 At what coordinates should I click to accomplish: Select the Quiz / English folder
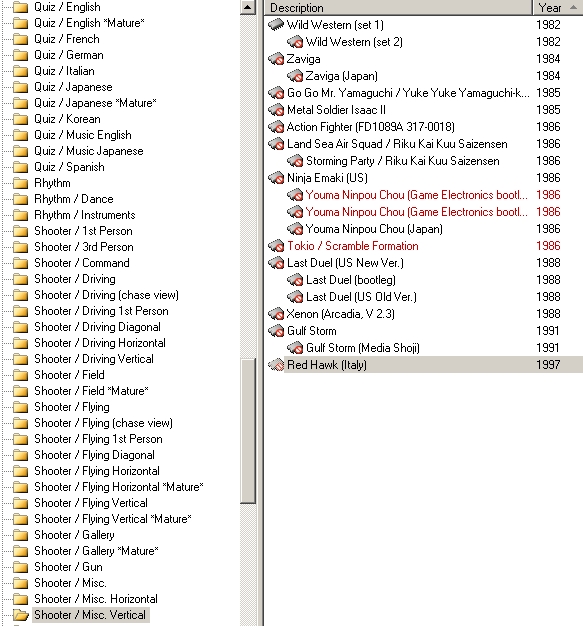[67, 7]
